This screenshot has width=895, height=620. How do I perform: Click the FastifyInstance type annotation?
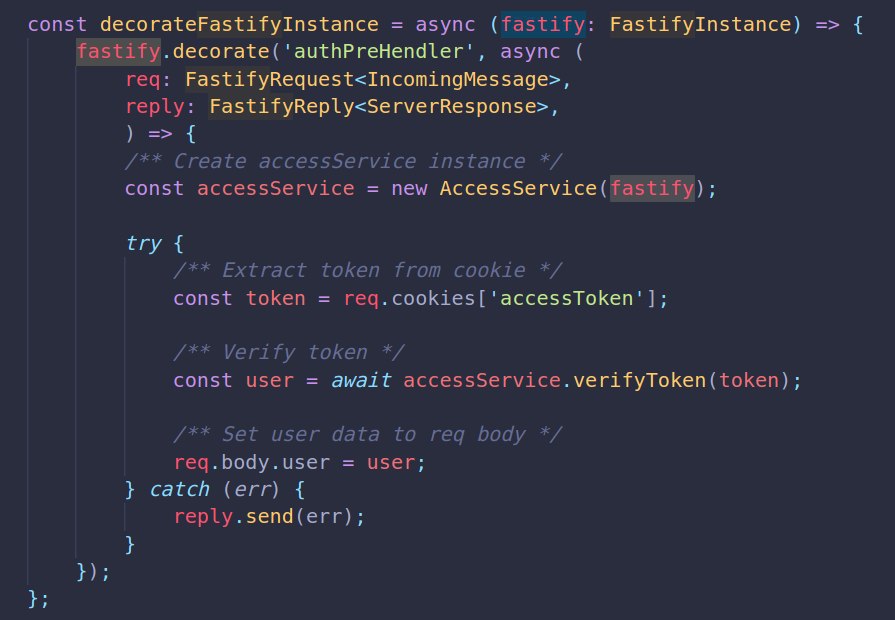(x=701, y=25)
